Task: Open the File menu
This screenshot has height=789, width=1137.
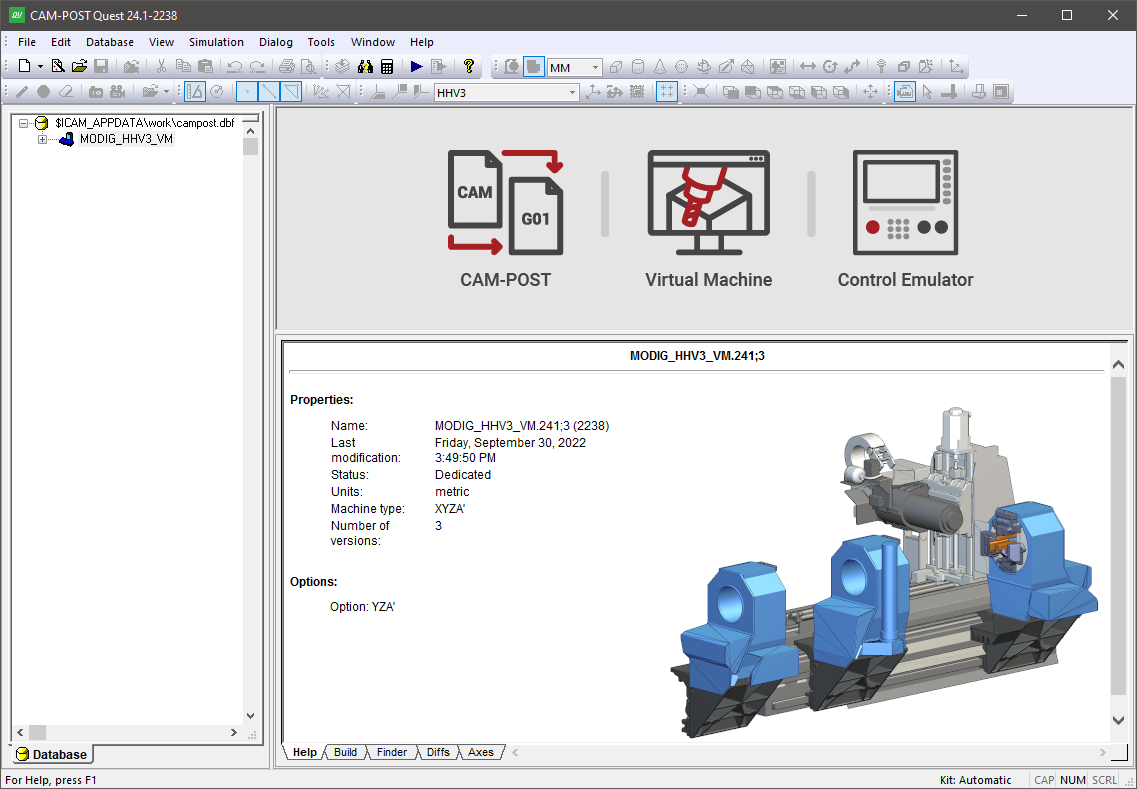Action: (27, 42)
